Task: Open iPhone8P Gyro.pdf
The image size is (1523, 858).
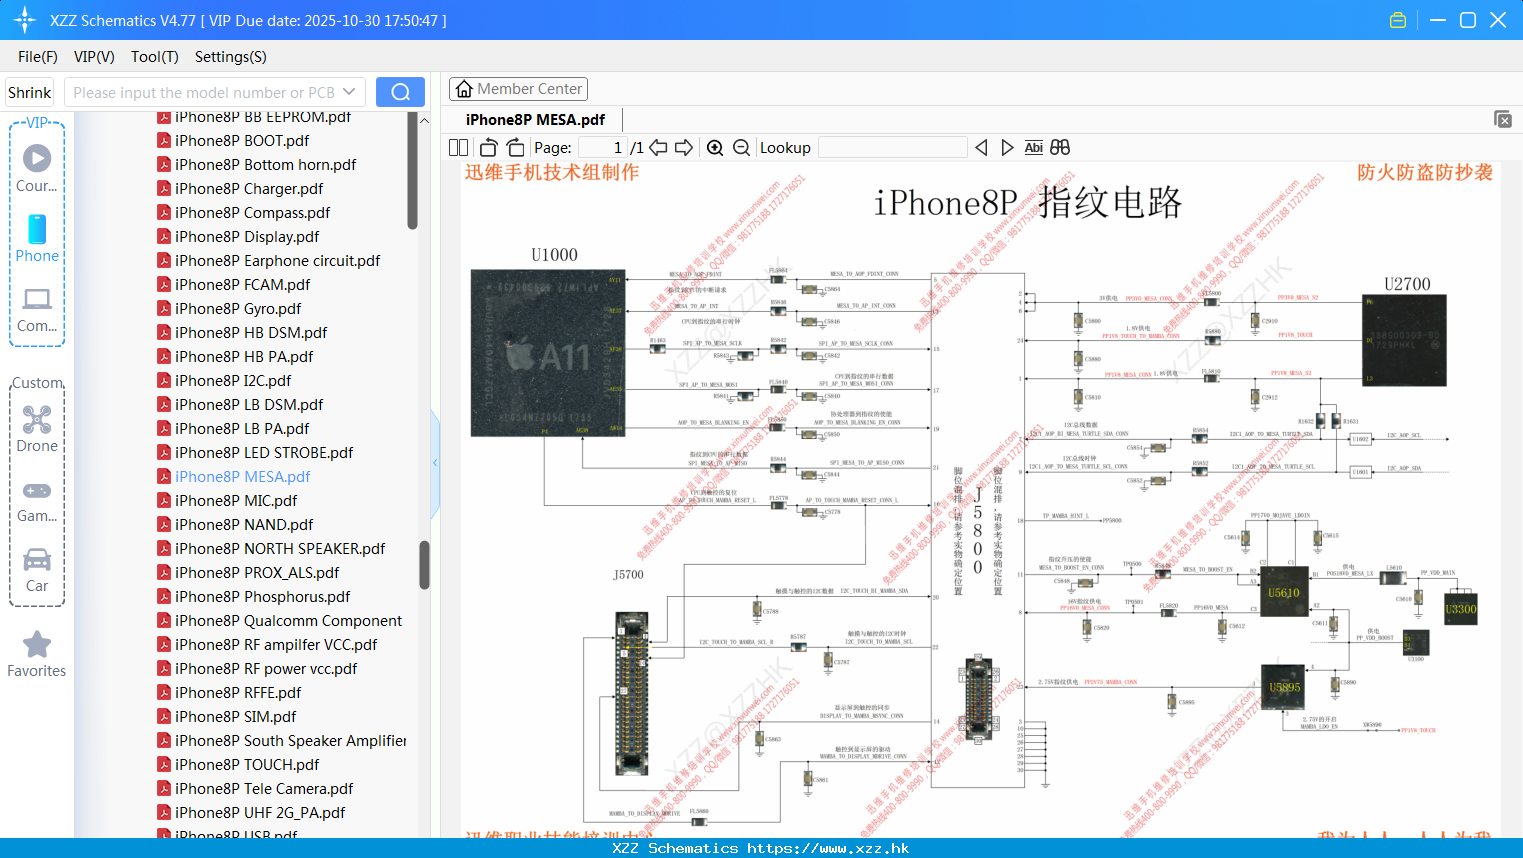Action: 238,309
